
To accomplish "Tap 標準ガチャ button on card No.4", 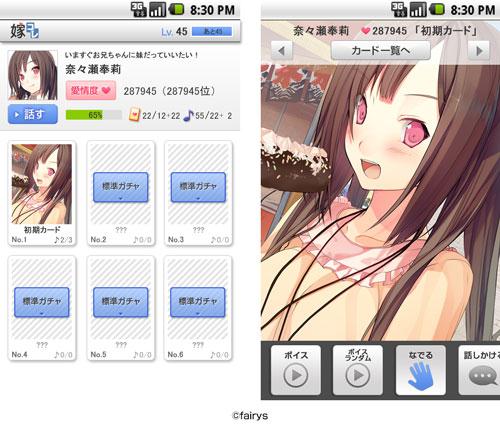I will pyautogui.click(x=42, y=302).
